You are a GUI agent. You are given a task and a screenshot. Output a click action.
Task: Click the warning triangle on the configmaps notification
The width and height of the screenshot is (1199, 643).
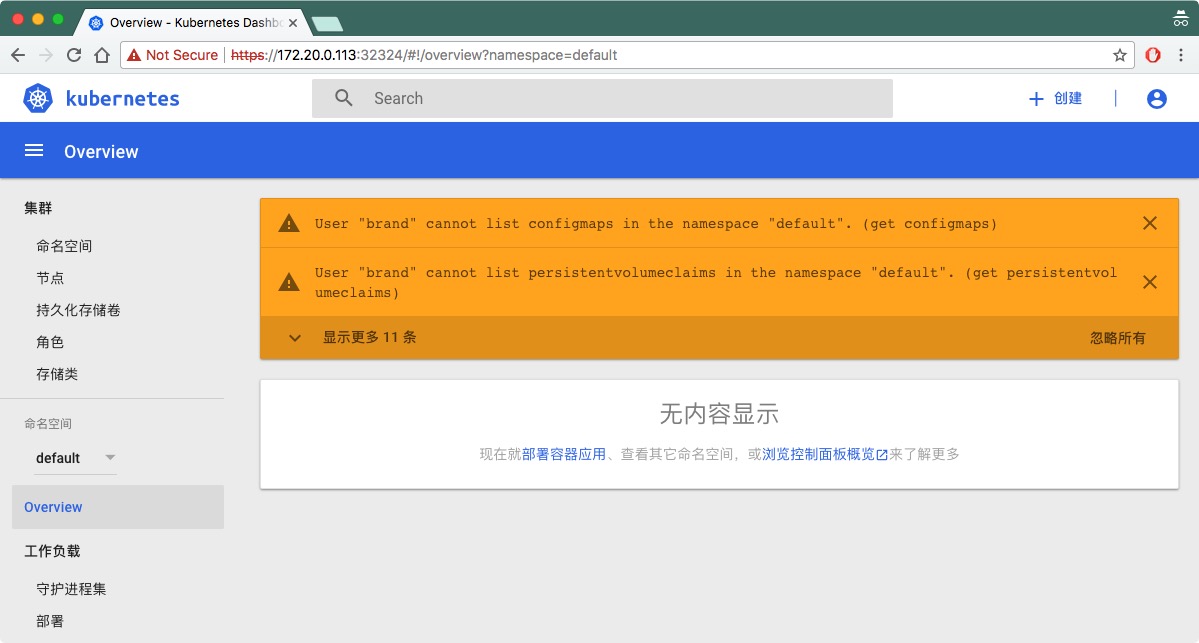(x=289, y=223)
